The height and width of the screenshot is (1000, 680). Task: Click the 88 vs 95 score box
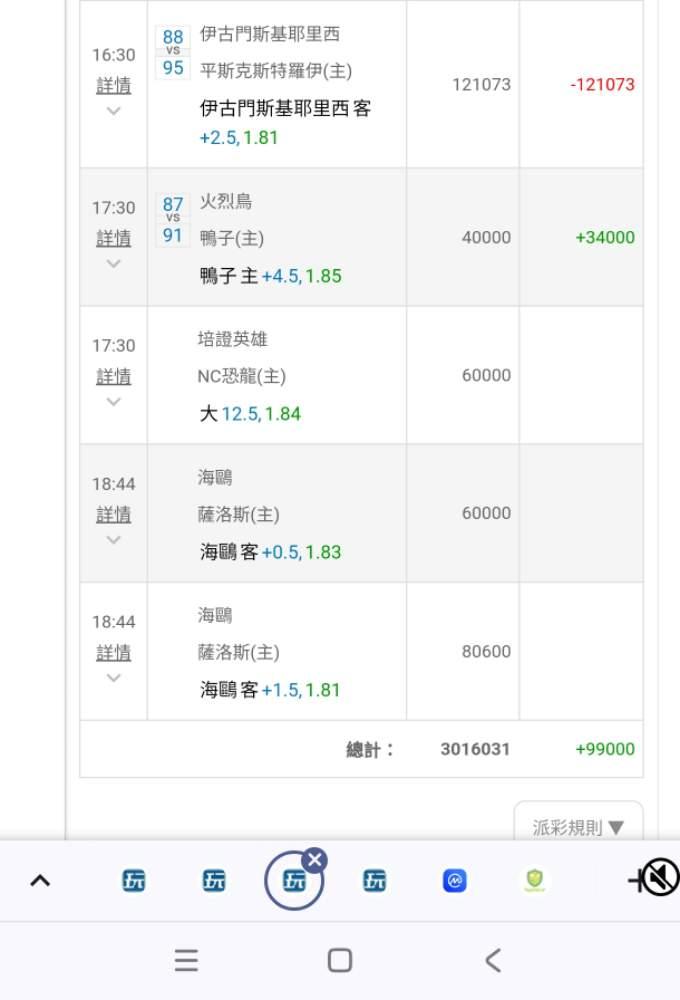(x=173, y=53)
